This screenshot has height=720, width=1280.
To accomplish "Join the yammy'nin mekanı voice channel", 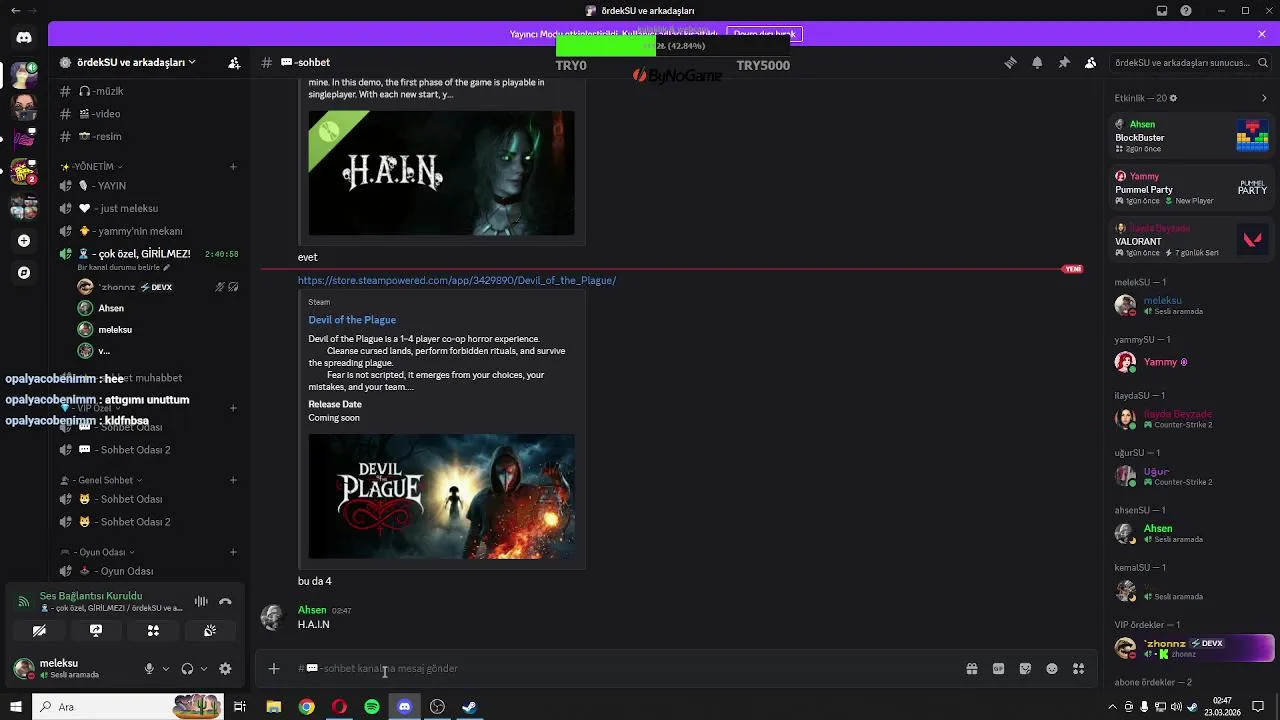I will point(150,231).
